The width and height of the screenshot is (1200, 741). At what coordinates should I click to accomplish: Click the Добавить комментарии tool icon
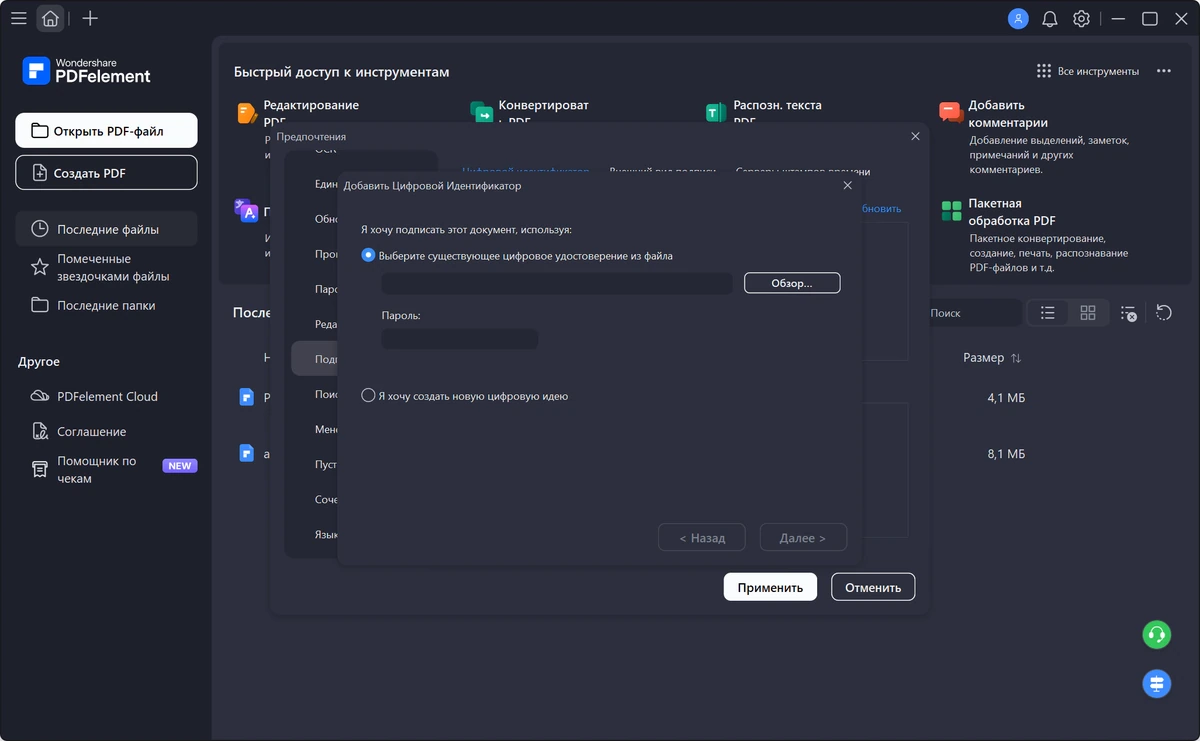point(950,111)
